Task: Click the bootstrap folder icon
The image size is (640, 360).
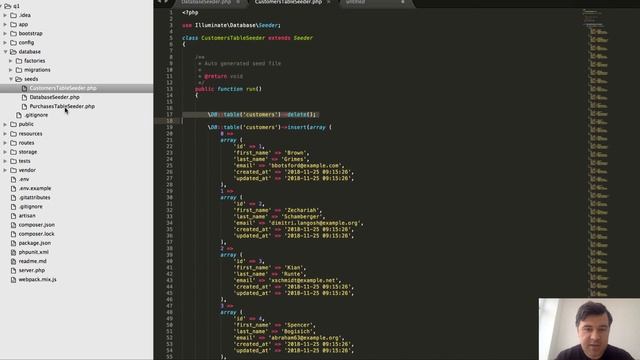Action: (13, 33)
